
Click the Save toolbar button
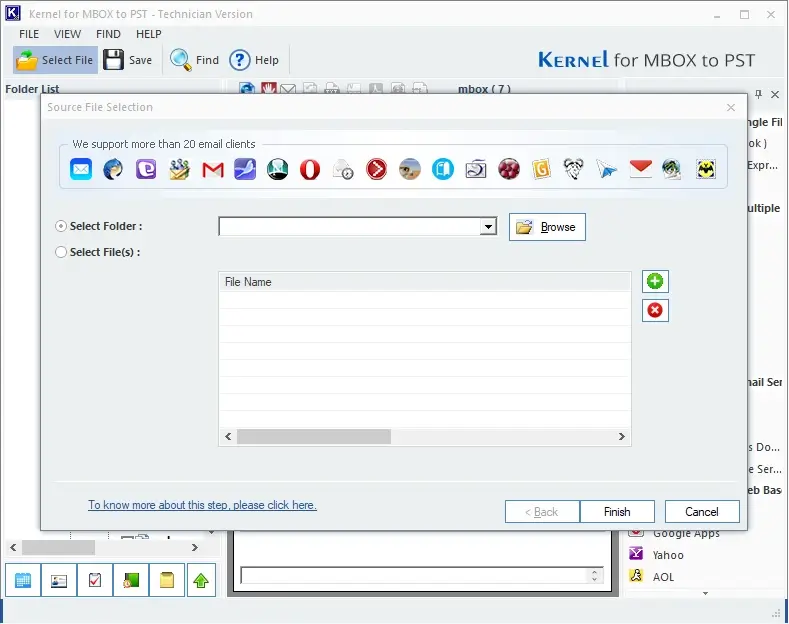pyautogui.click(x=128, y=60)
